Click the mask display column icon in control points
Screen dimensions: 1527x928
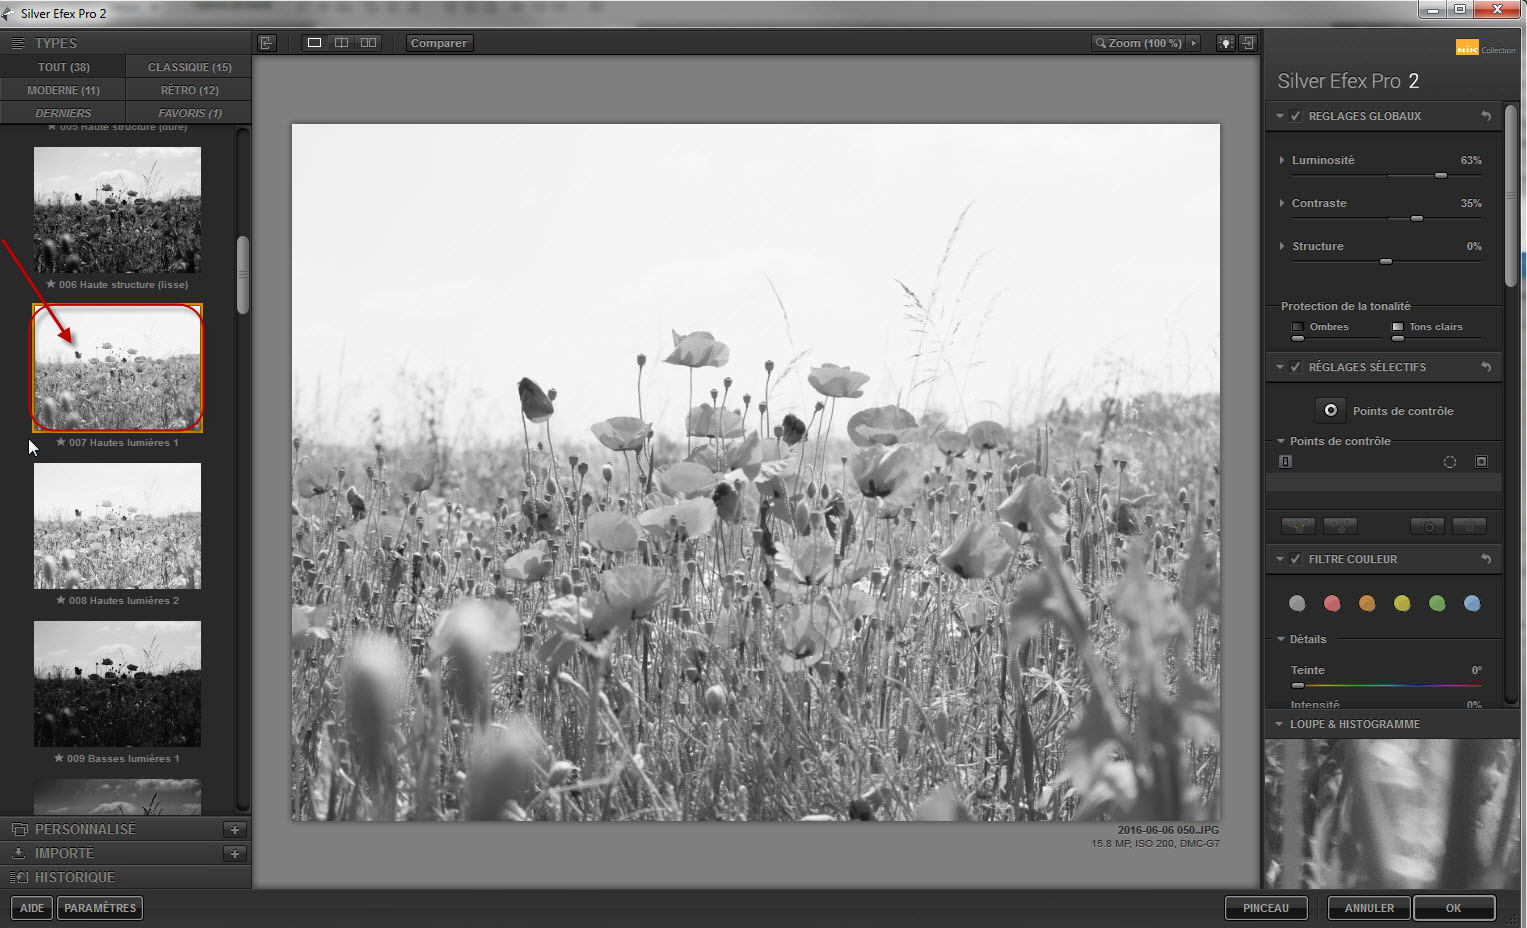pos(1481,461)
